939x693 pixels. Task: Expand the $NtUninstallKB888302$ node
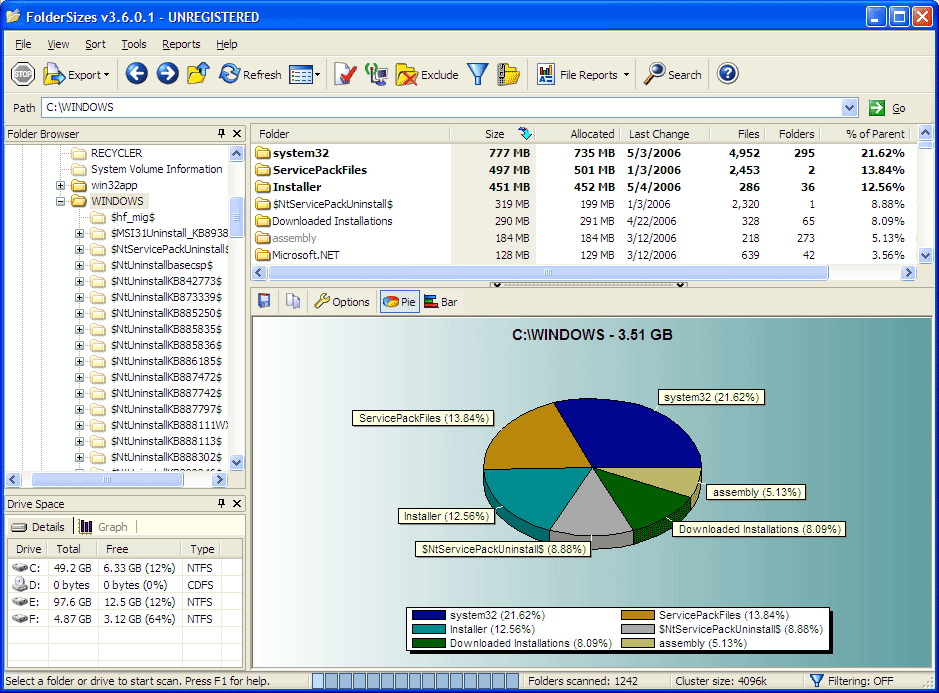(79, 457)
